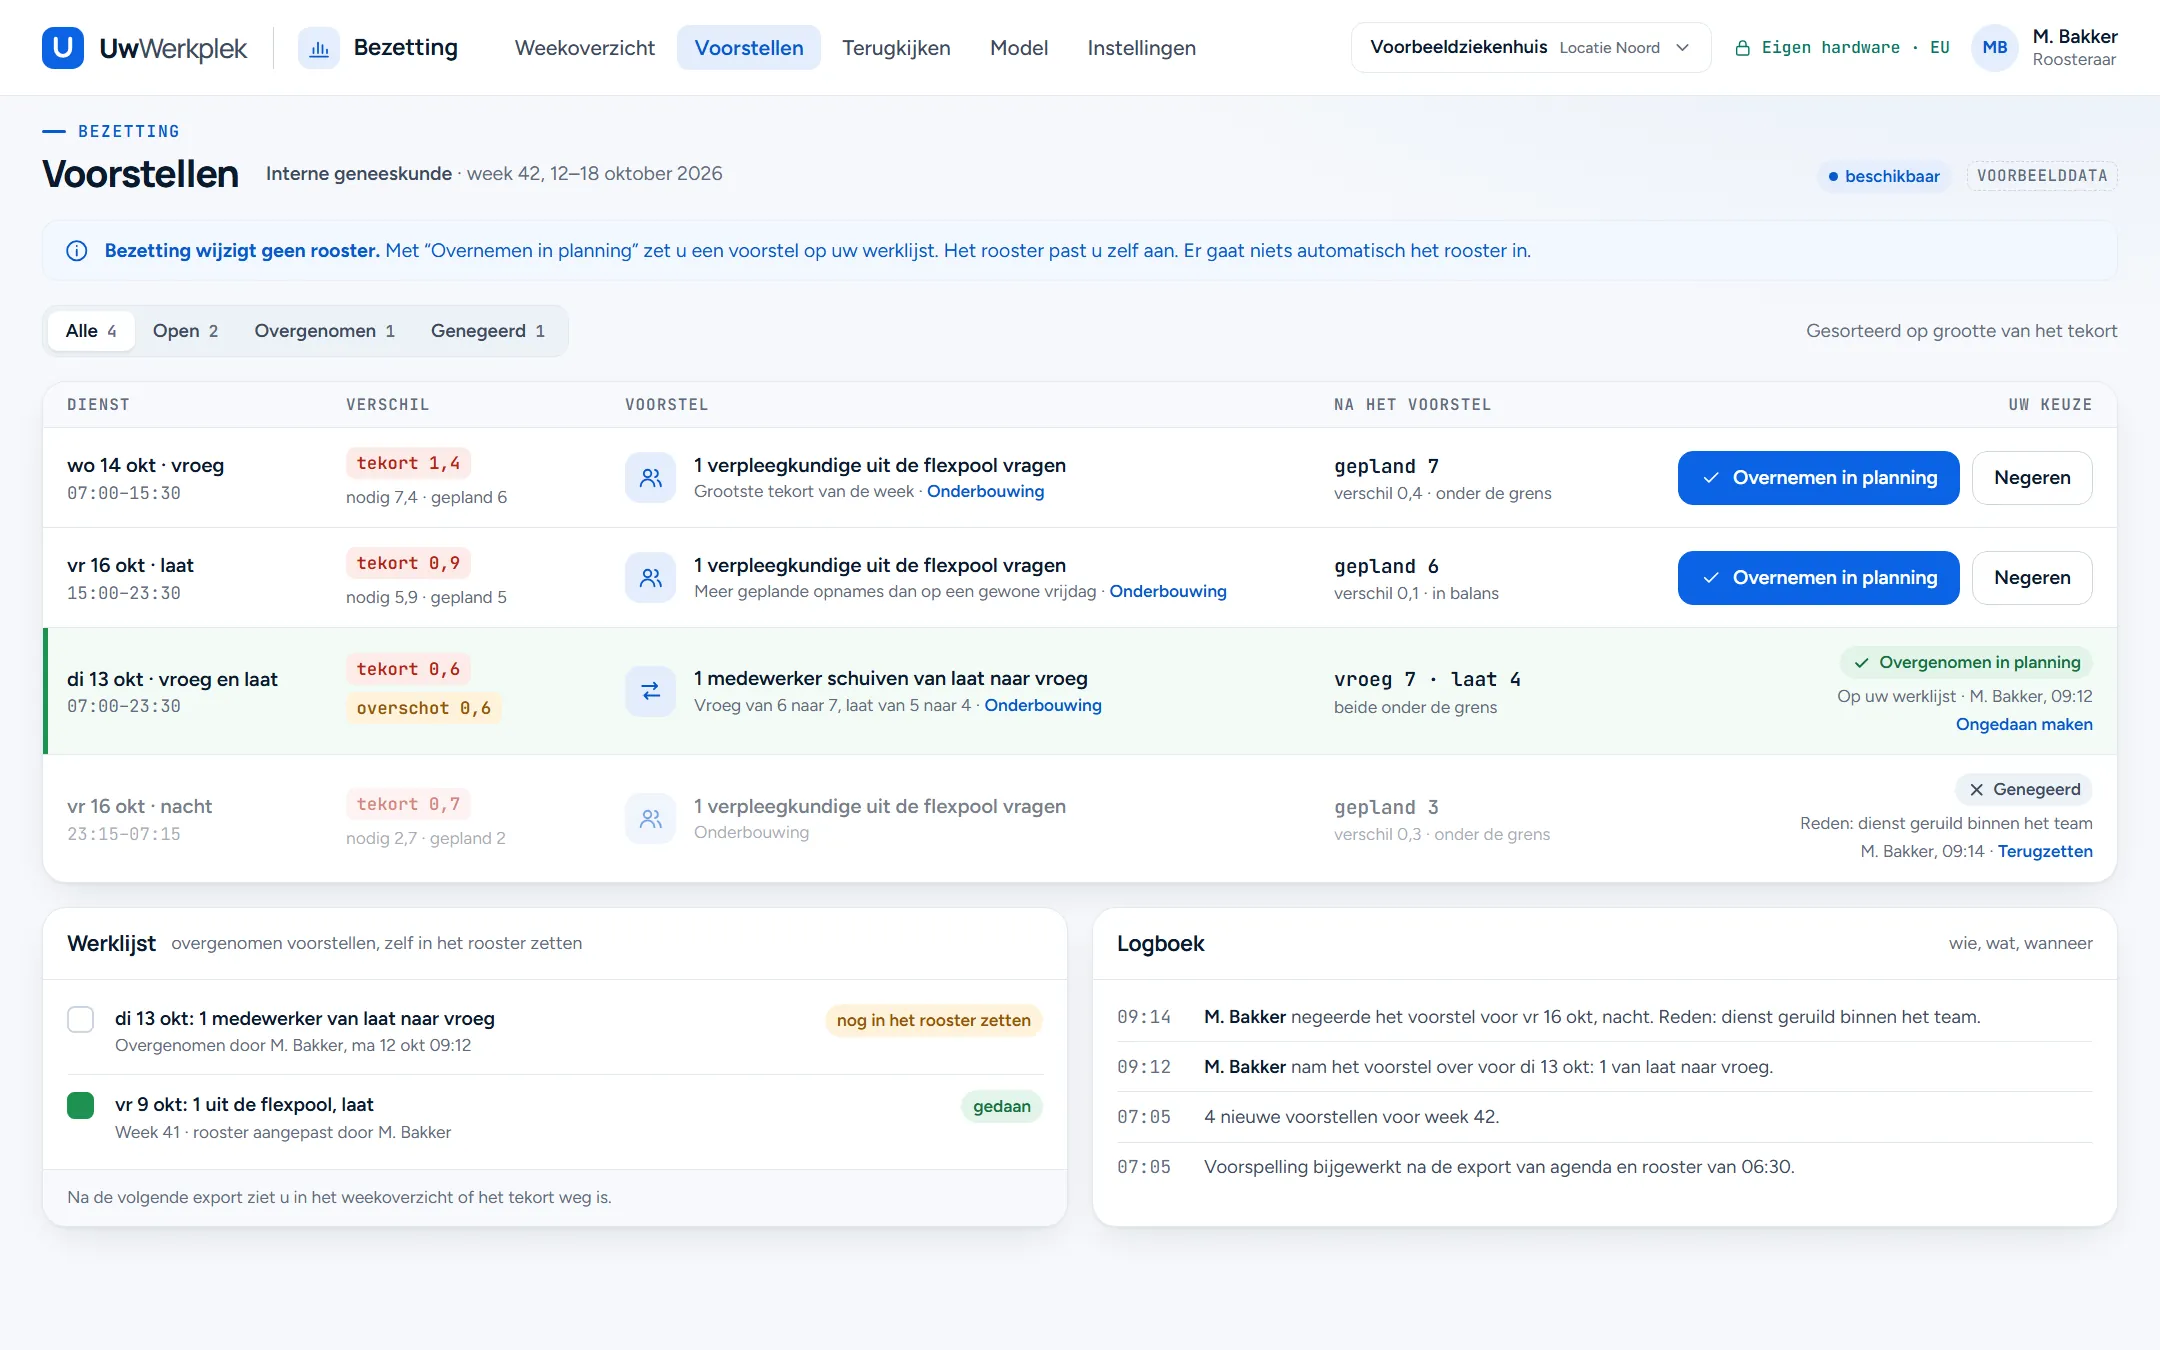Image resolution: width=2160 pixels, height=1350 pixels.
Task: Click Ongedaan maken link for di 13 okt
Action: pos(2024,724)
